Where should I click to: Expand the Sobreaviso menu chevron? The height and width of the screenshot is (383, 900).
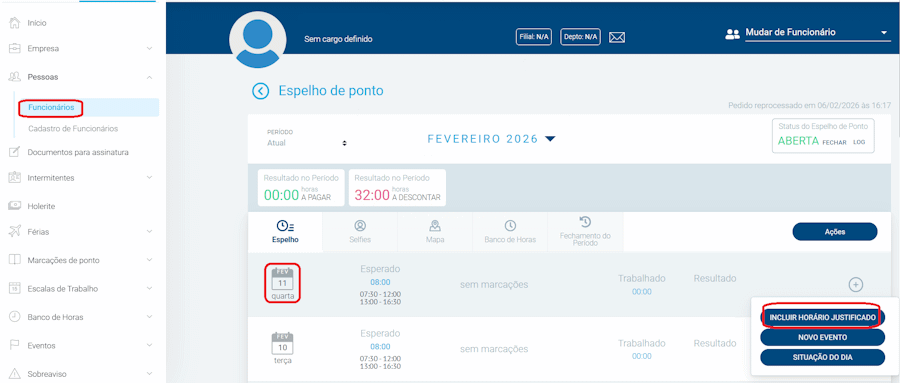click(x=149, y=374)
